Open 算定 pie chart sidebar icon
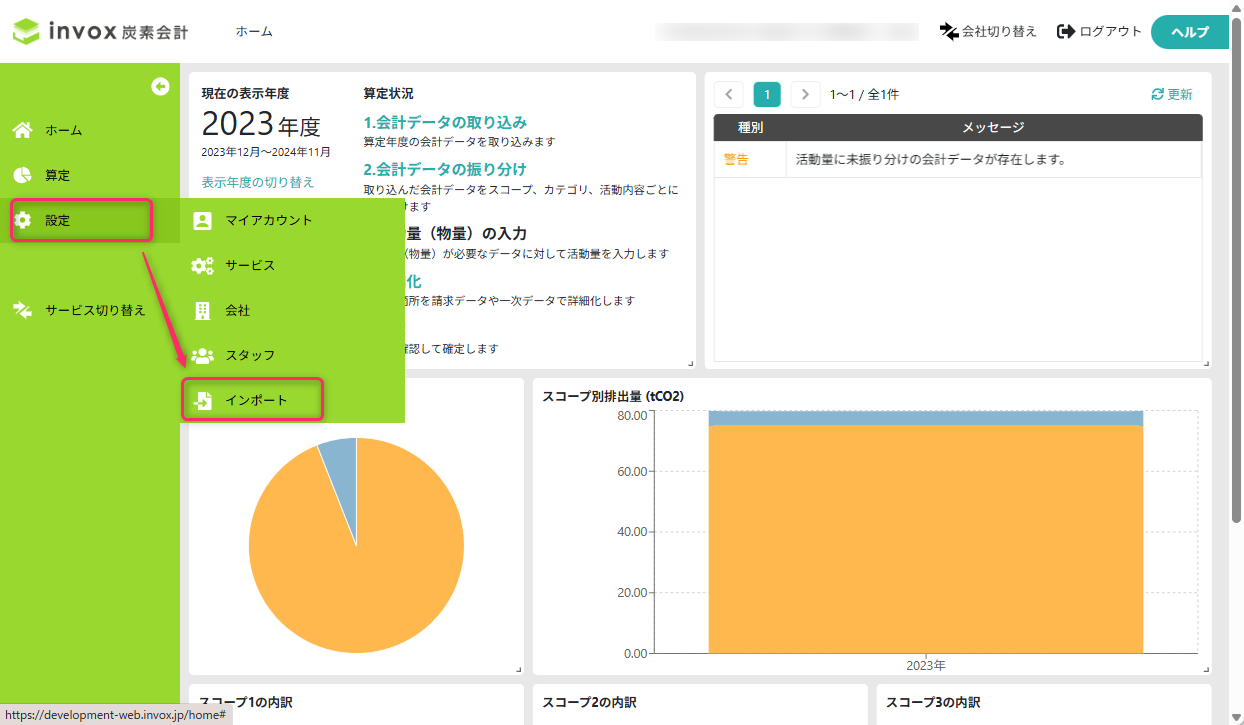Image resolution: width=1244 pixels, height=725 pixels. [x=22, y=175]
